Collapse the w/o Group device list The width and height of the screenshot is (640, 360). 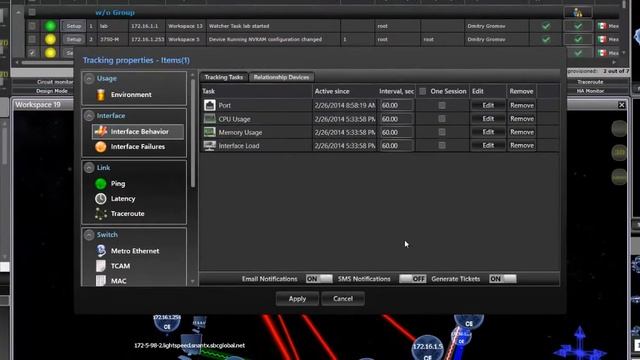click(x=18, y=12)
